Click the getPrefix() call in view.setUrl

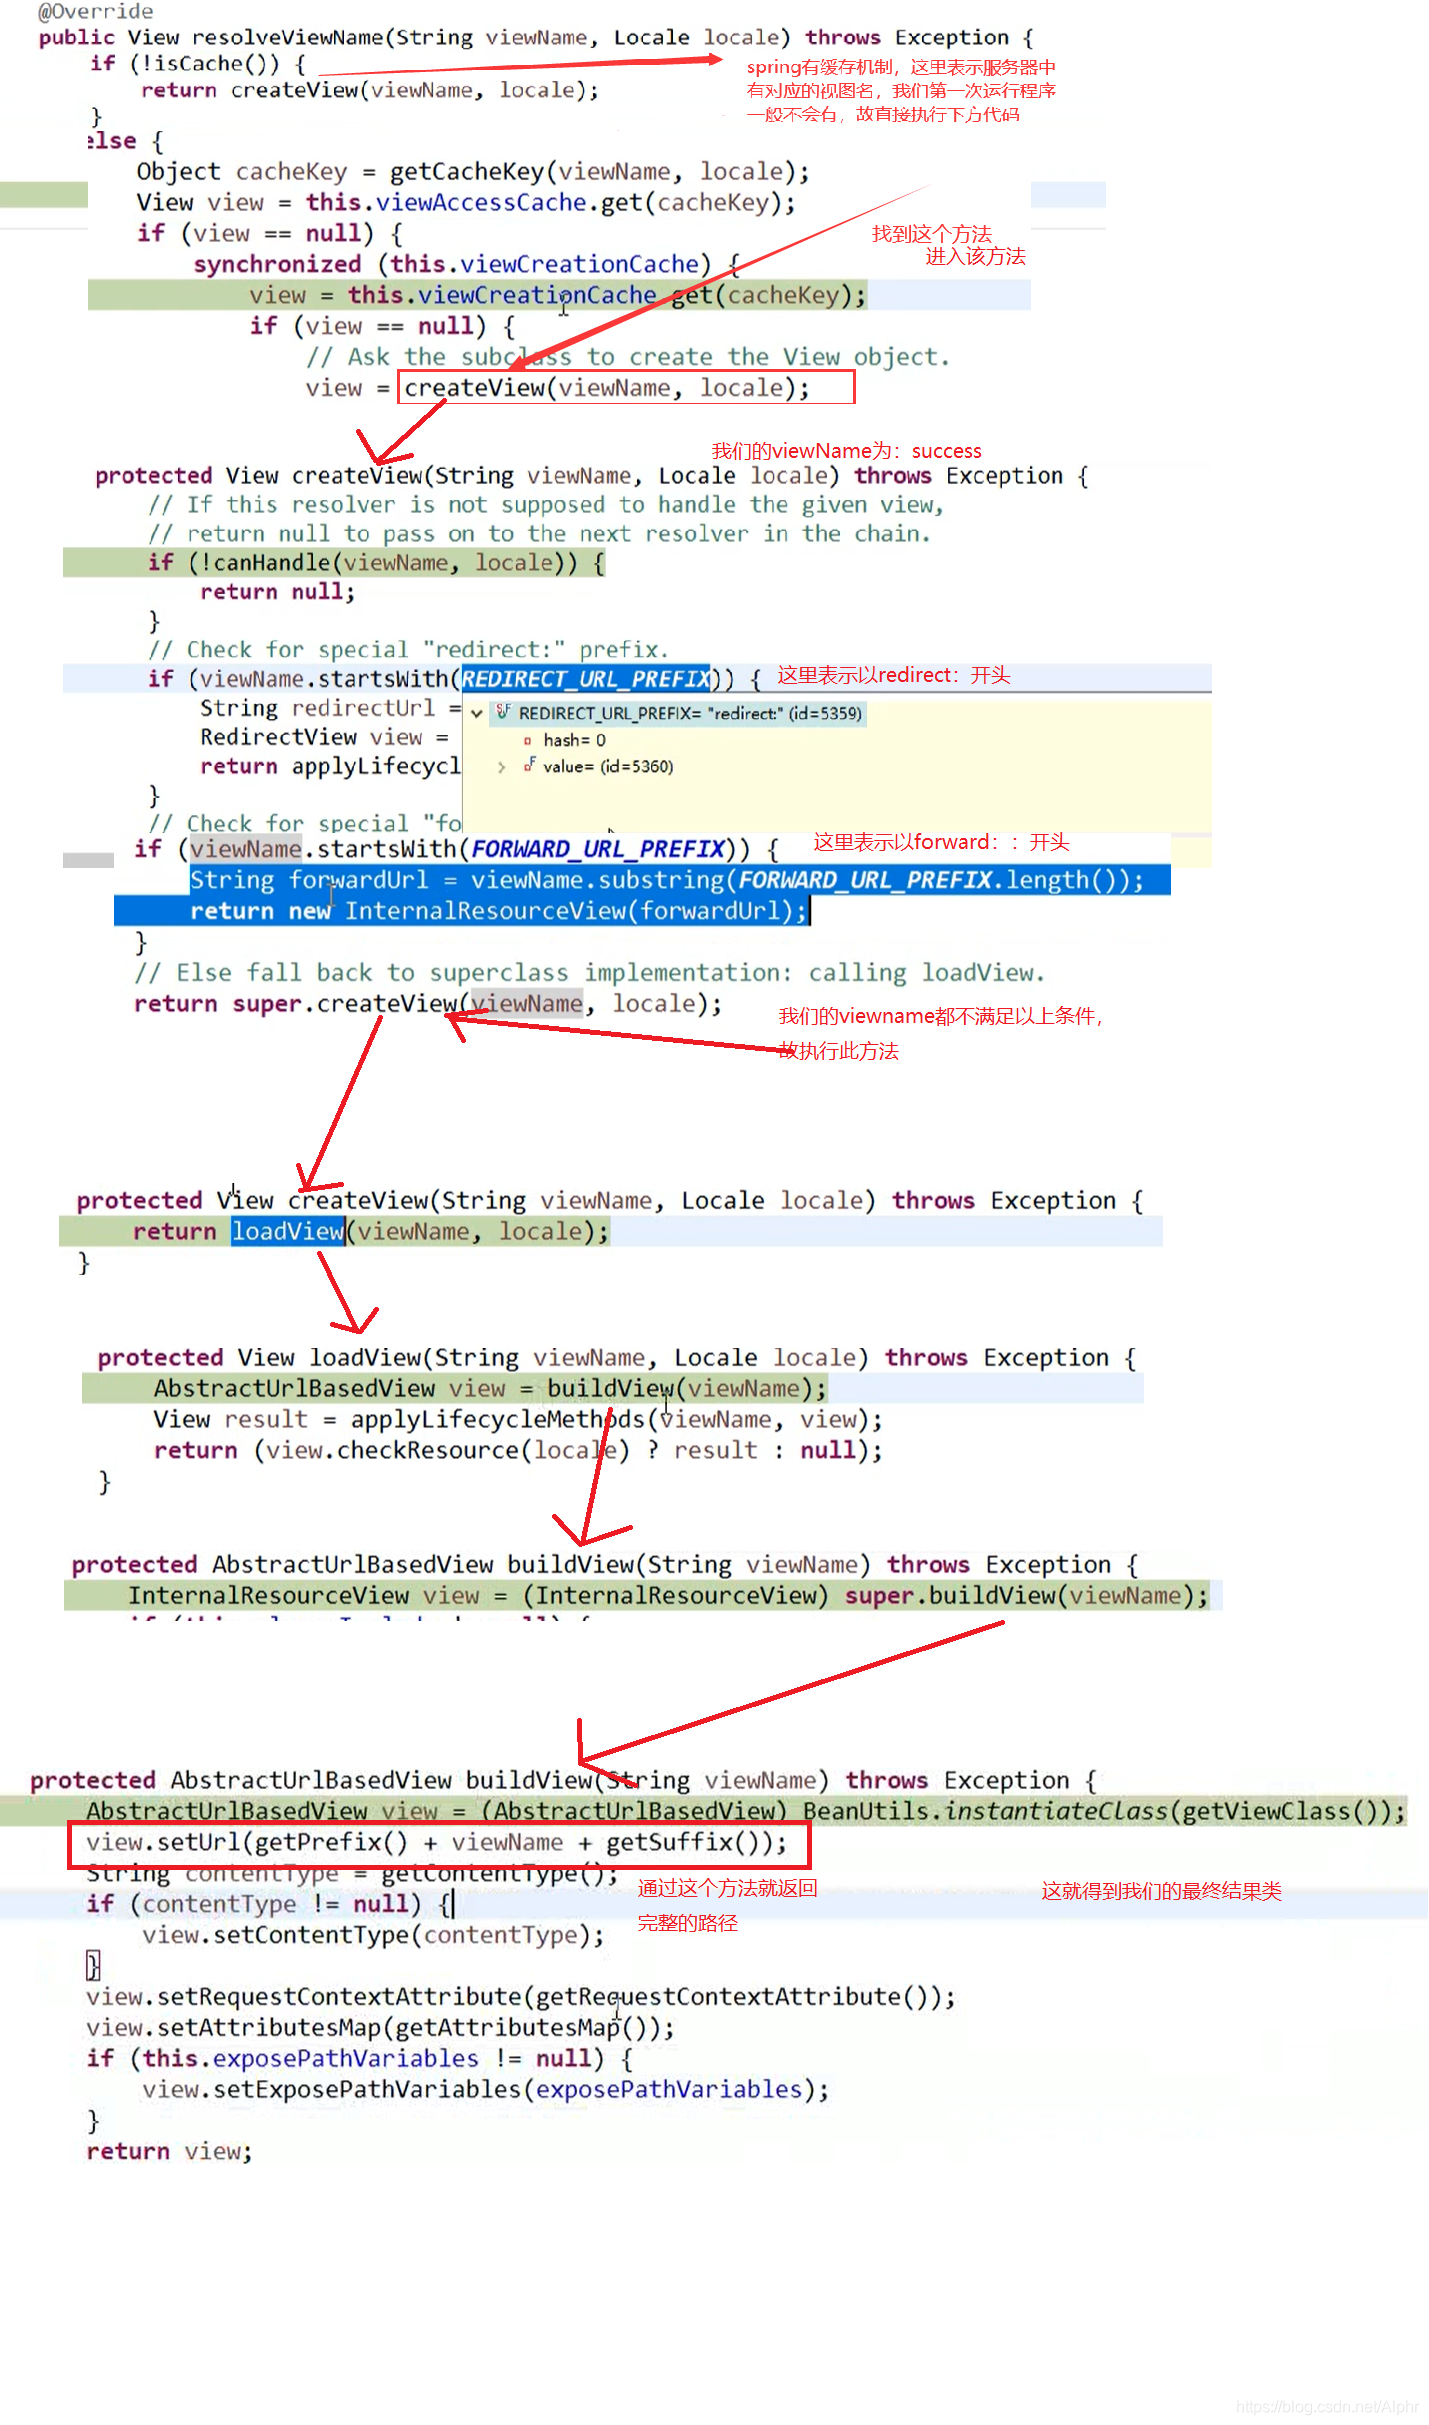(x=332, y=1842)
